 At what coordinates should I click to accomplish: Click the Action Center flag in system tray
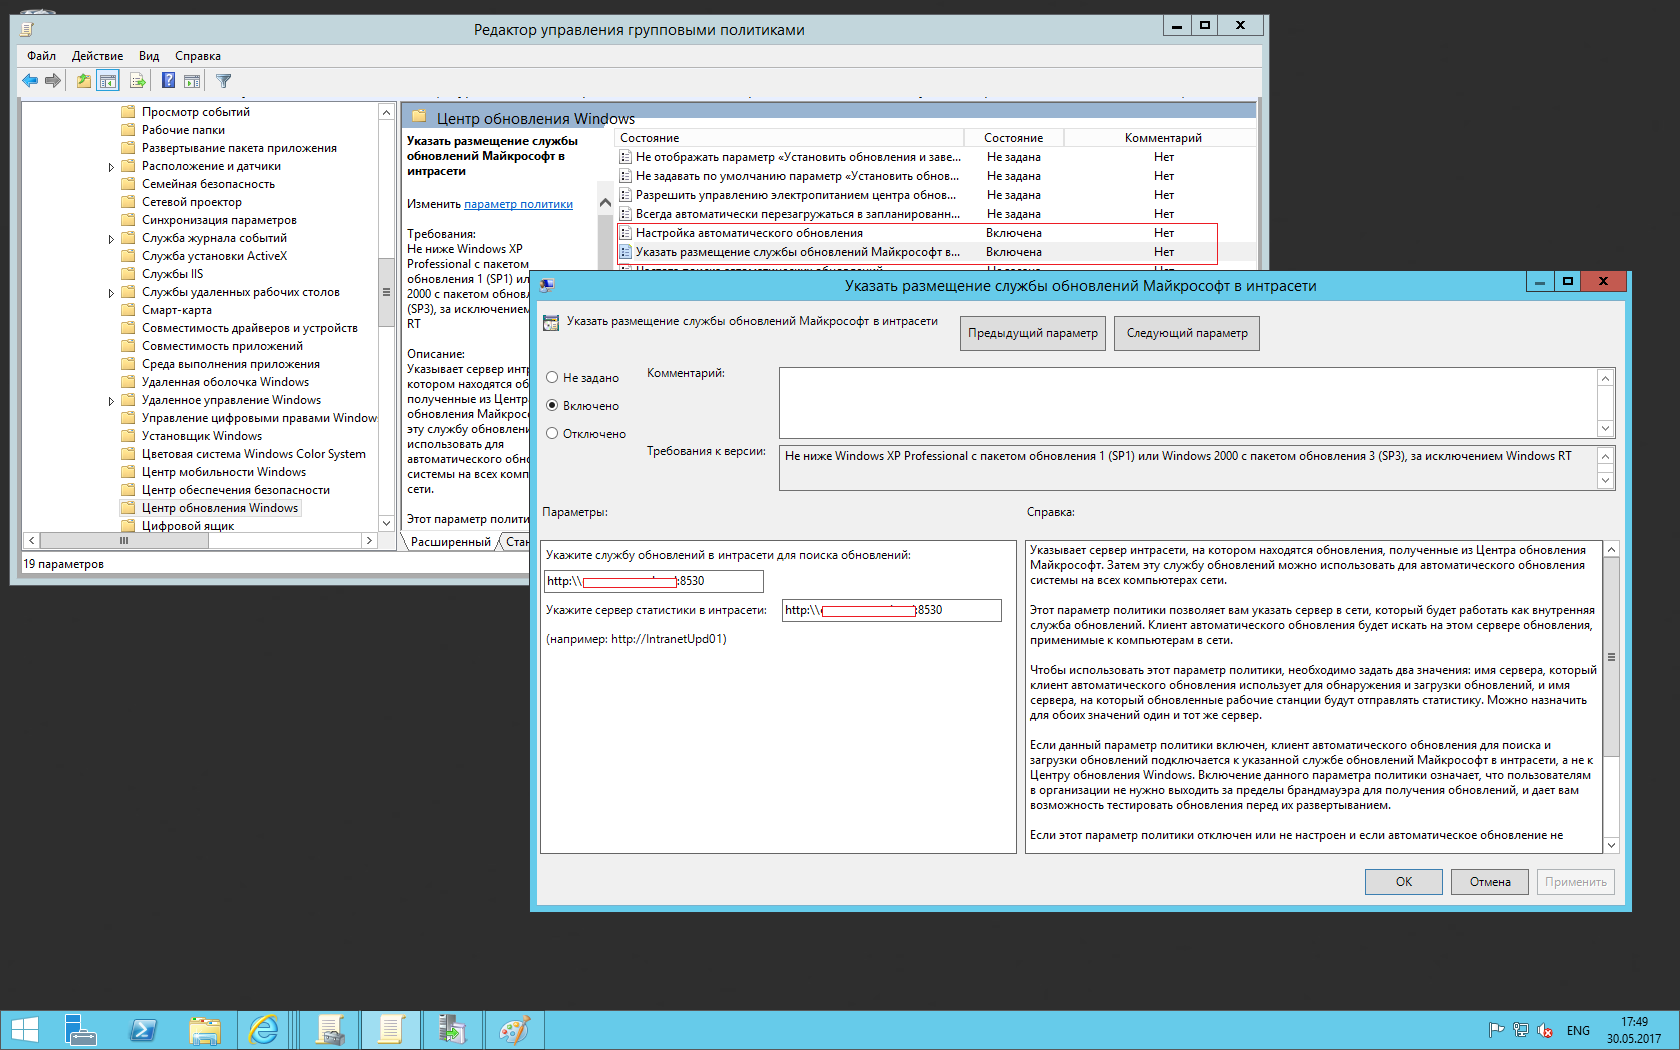(1497, 1030)
